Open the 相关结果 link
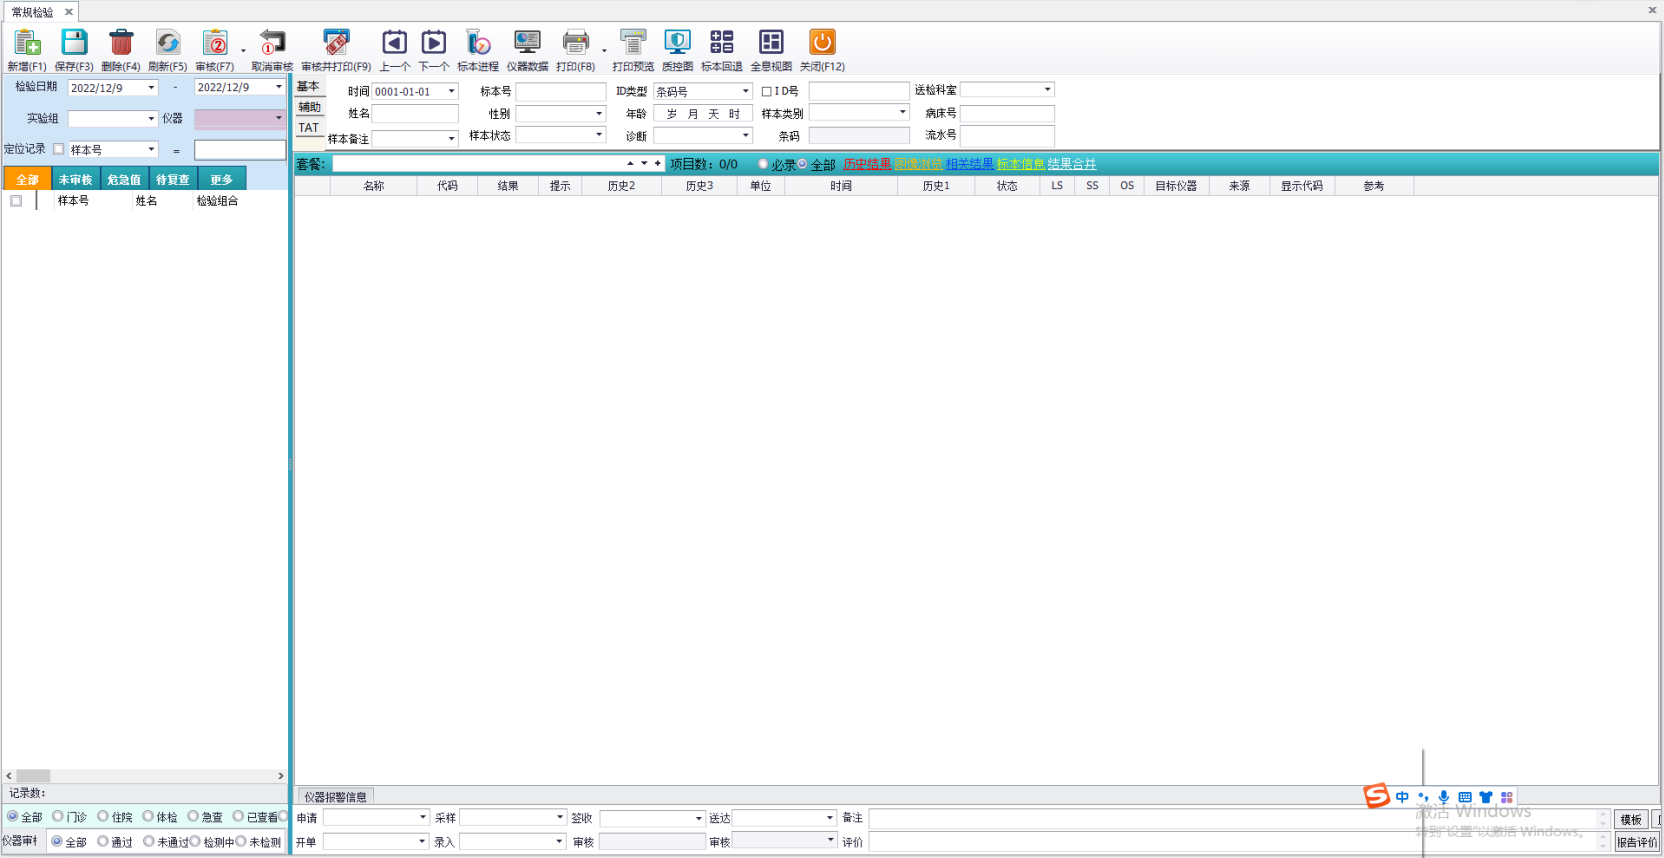The height and width of the screenshot is (858, 1664). point(970,164)
